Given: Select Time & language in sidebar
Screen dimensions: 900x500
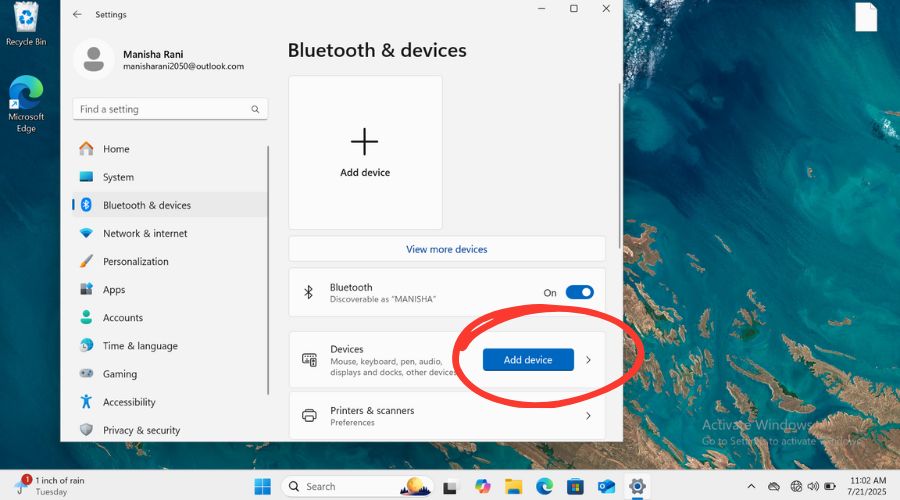Looking at the screenshot, I should [140, 346].
